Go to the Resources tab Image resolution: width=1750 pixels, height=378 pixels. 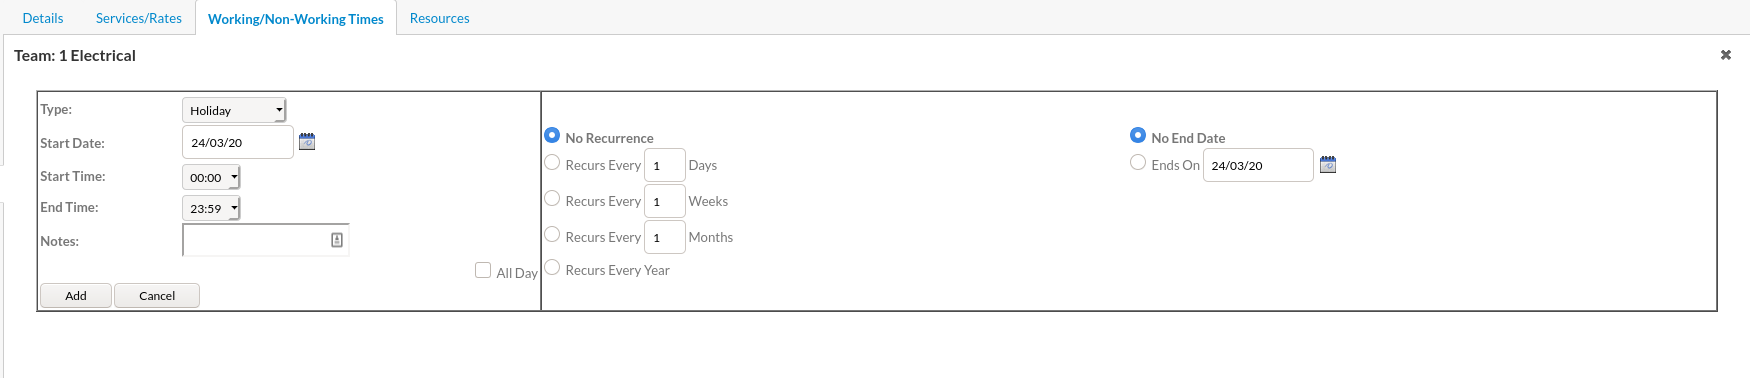point(440,18)
